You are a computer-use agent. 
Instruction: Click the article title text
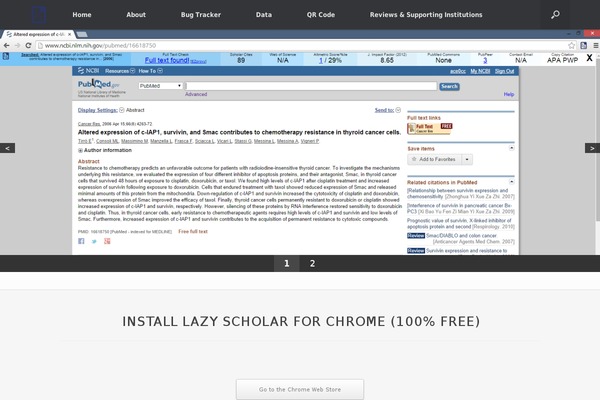pos(239,132)
